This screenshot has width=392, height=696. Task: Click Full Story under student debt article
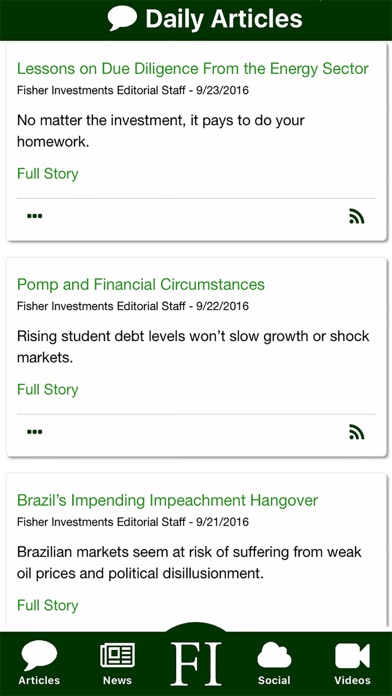coord(48,389)
